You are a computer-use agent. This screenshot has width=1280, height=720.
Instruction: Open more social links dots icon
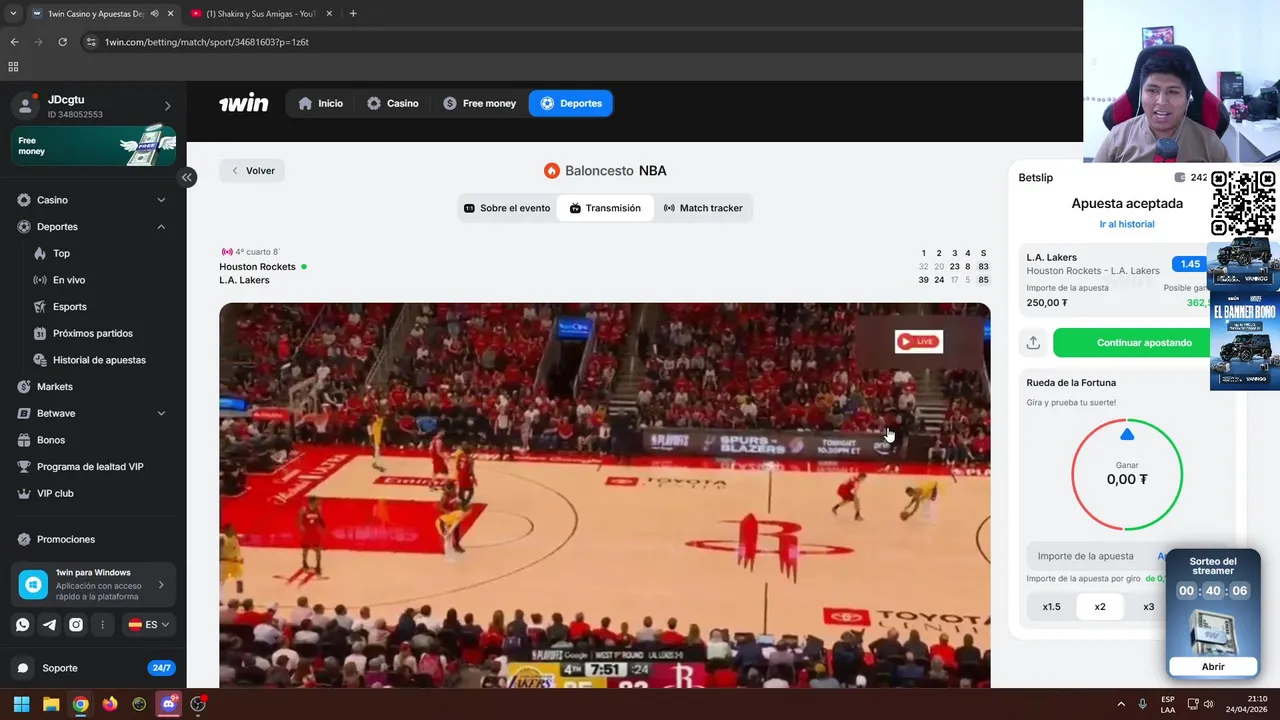[103, 625]
